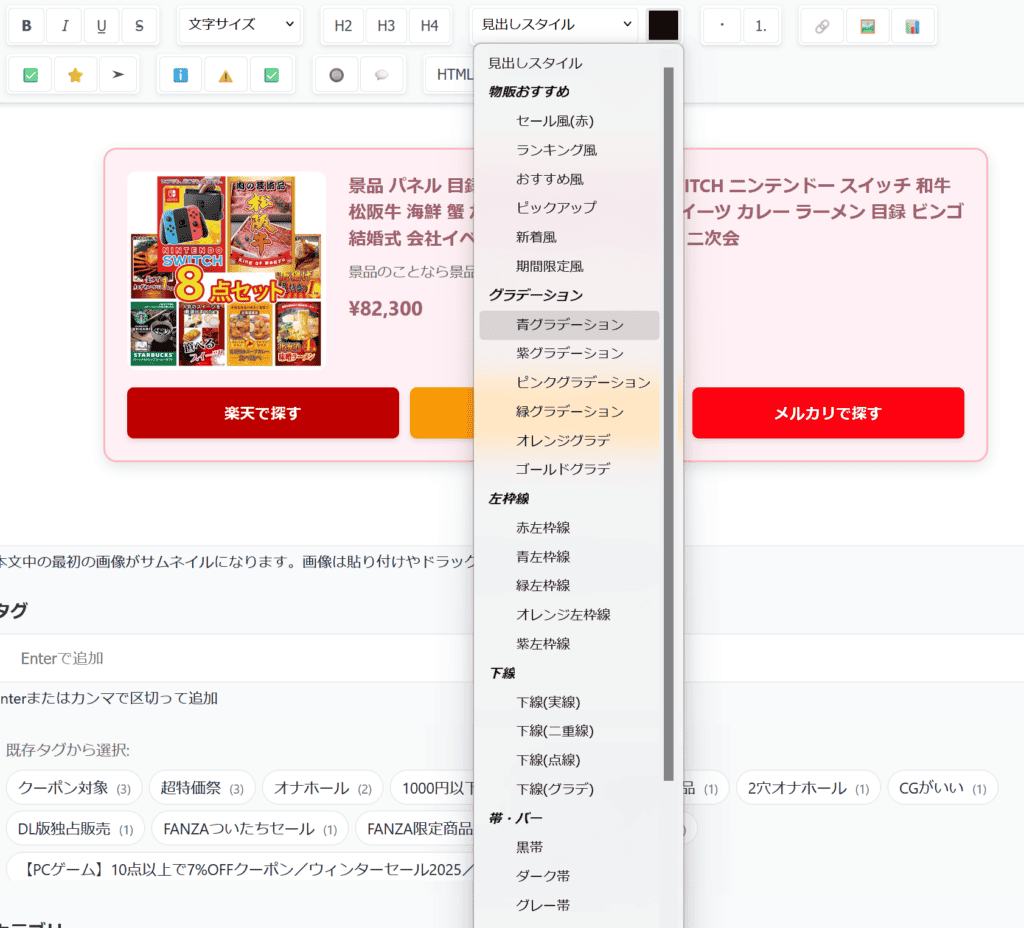Pick the セール風(赤) option

pyautogui.click(x=554, y=121)
